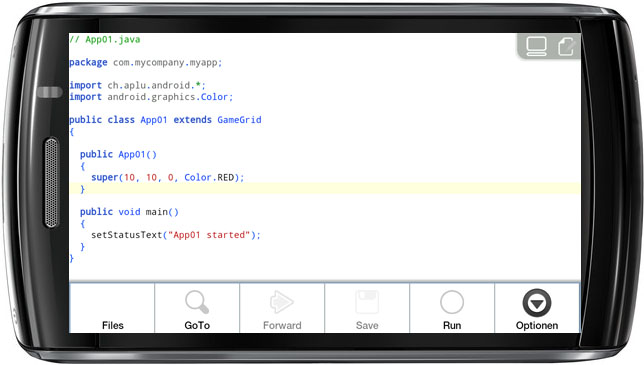Click 'public class App01 extends GameGrid' line

(x=165, y=120)
